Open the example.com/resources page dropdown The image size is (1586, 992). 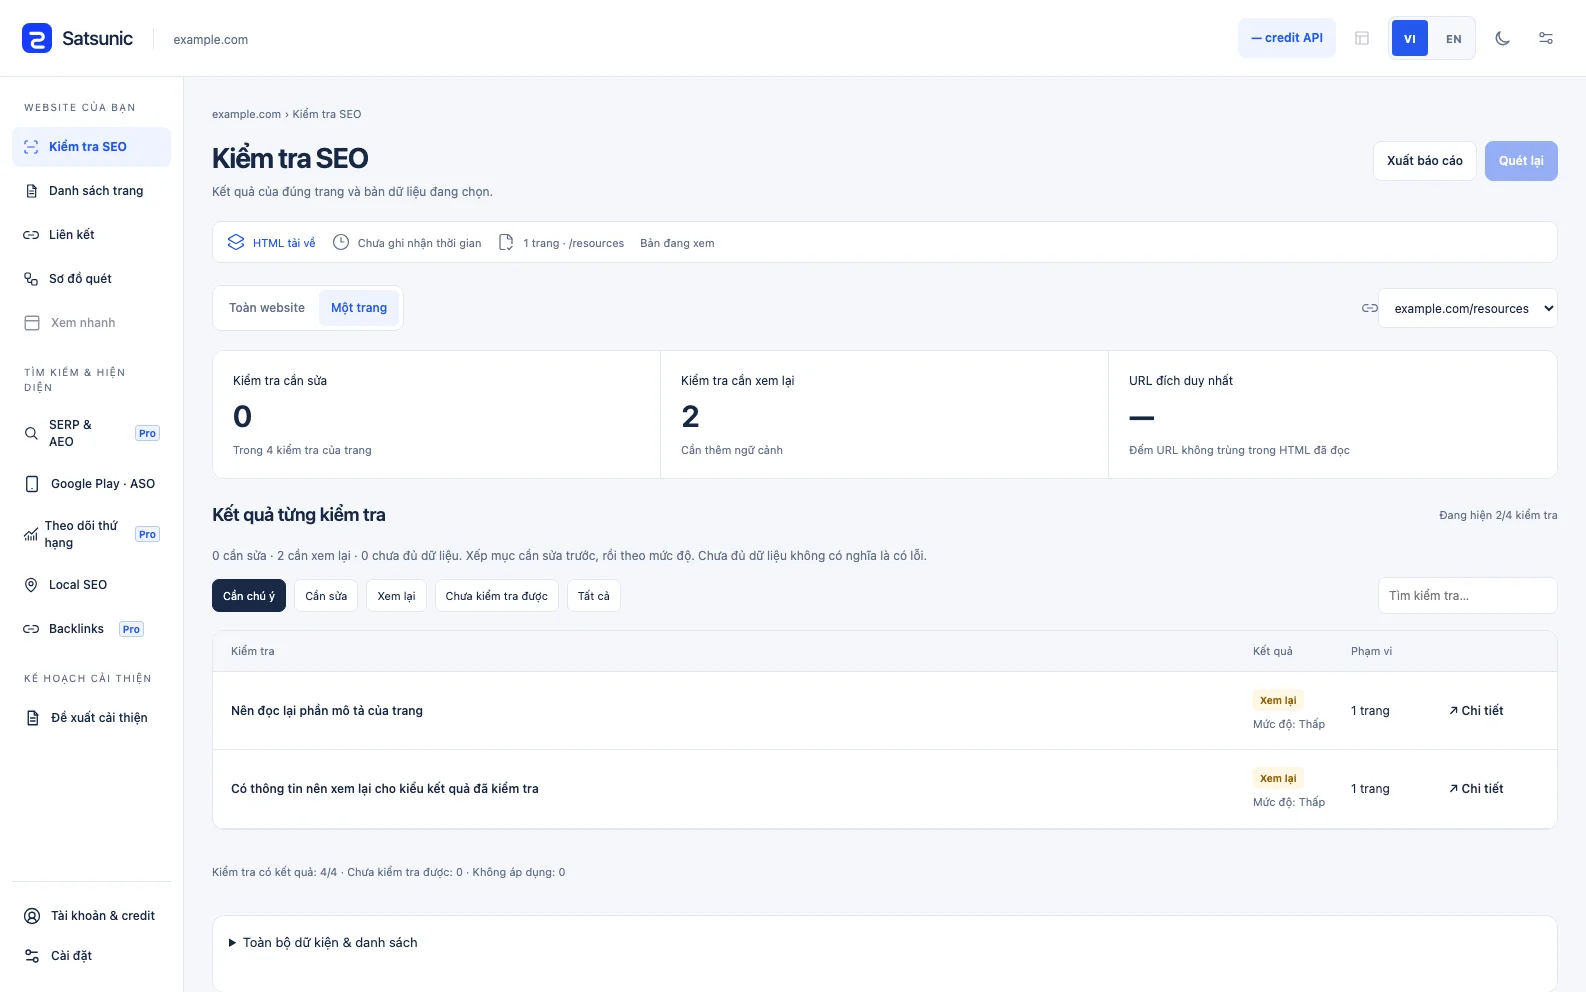[x=1468, y=308]
